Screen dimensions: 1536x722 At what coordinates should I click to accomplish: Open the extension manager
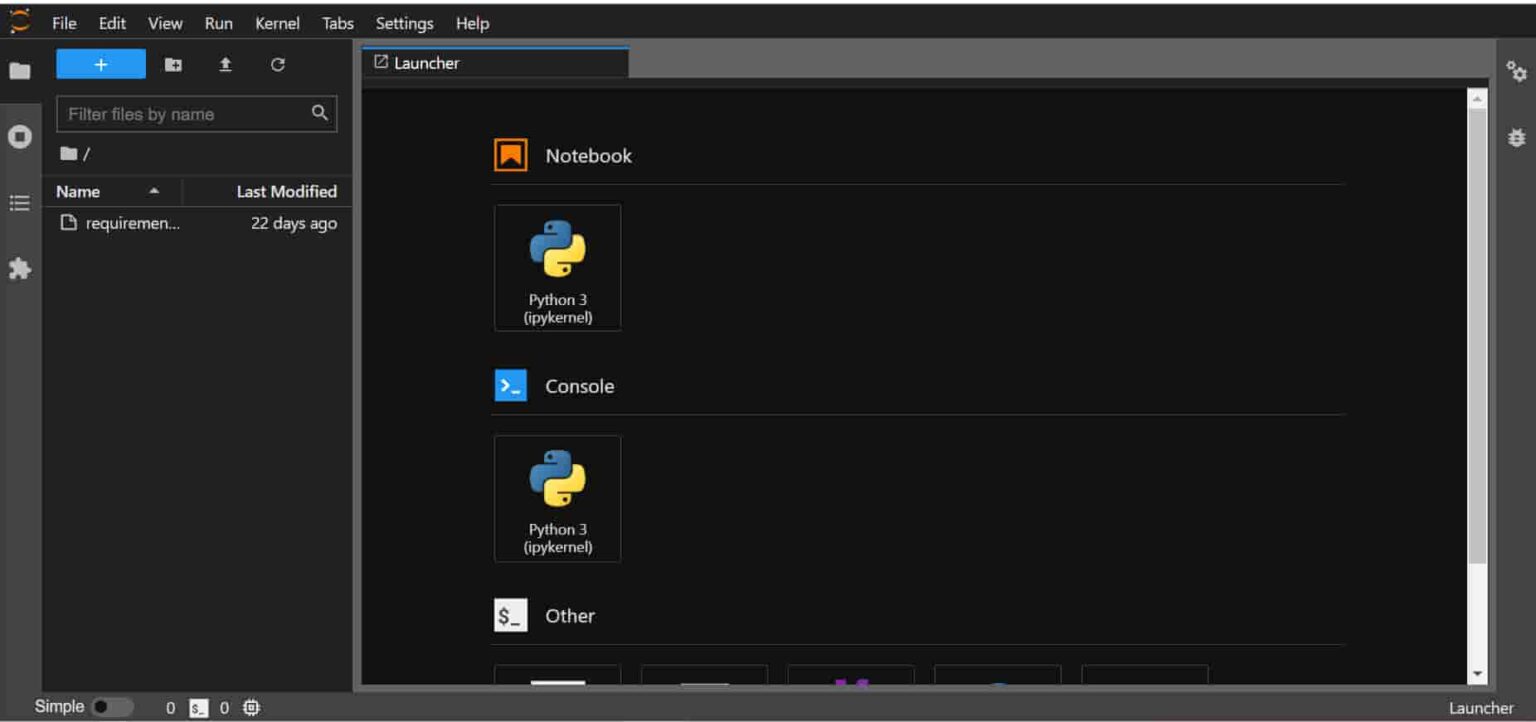click(x=20, y=269)
